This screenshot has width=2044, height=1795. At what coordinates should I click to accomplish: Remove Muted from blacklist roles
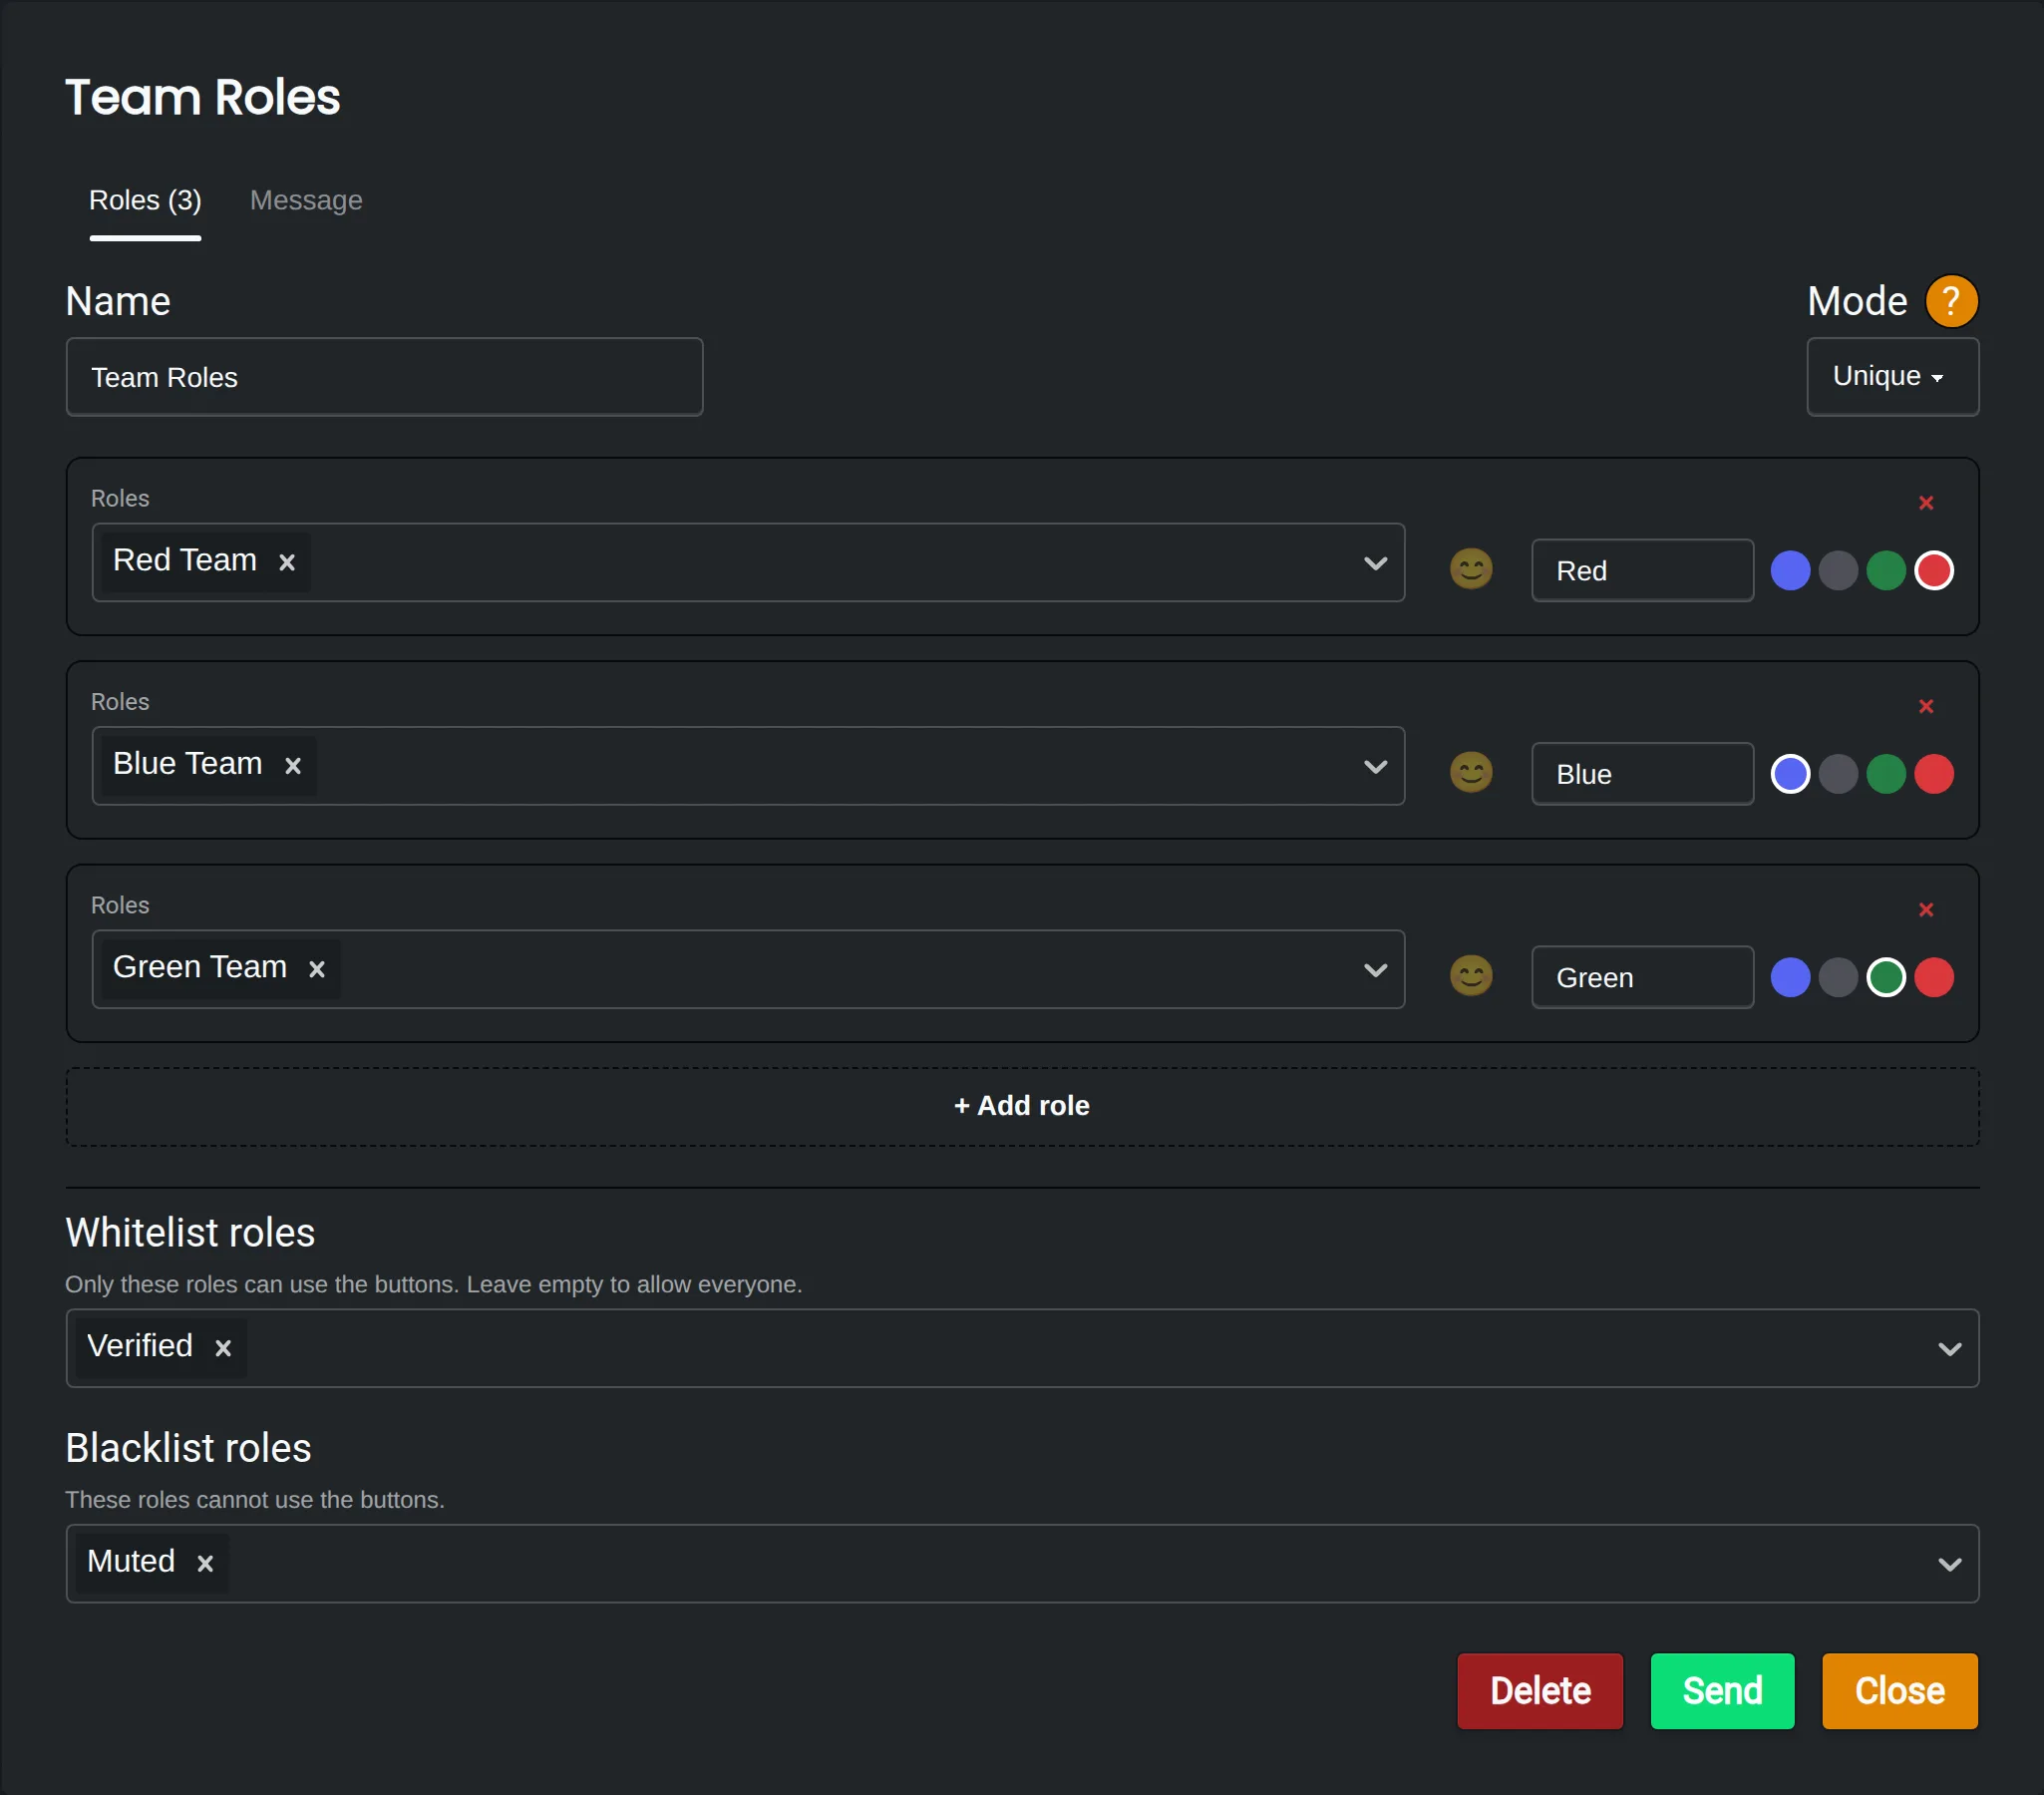[x=205, y=1563]
